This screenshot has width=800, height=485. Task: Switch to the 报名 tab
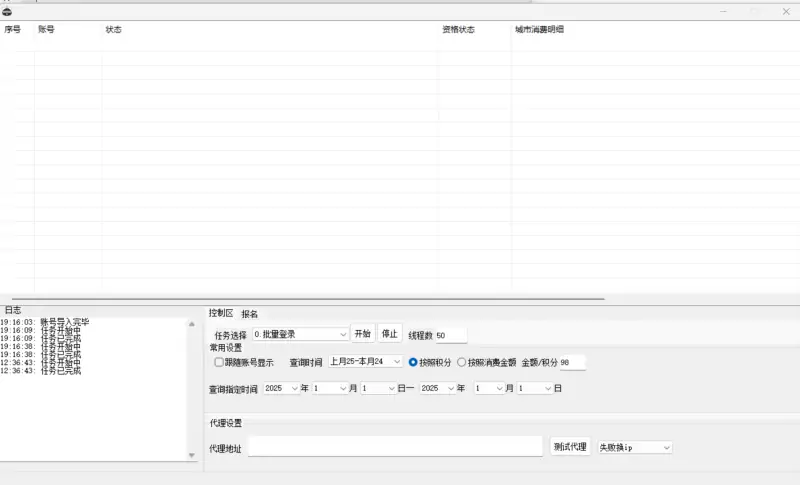pos(249,314)
